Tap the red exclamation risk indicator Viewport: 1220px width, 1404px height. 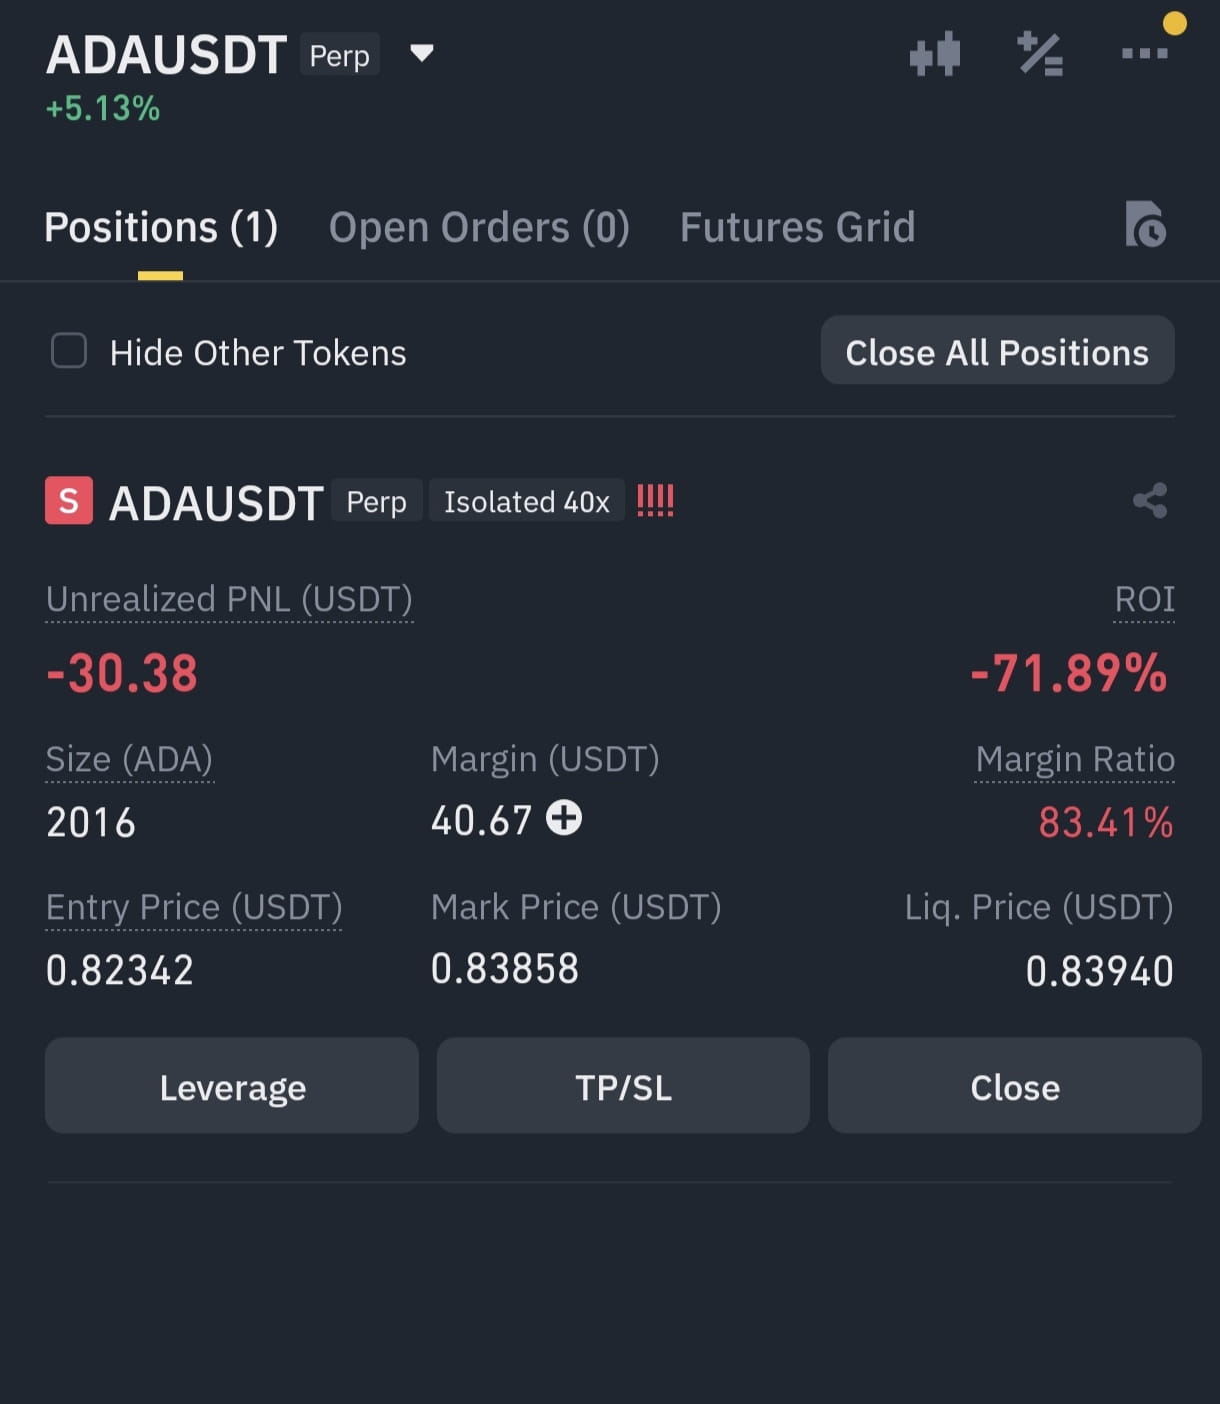(x=655, y=500)
